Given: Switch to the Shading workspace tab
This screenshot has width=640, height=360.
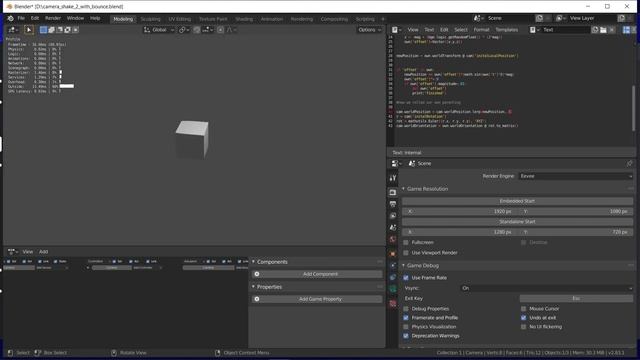Looking at the screenshot, I should pos(244,19).
